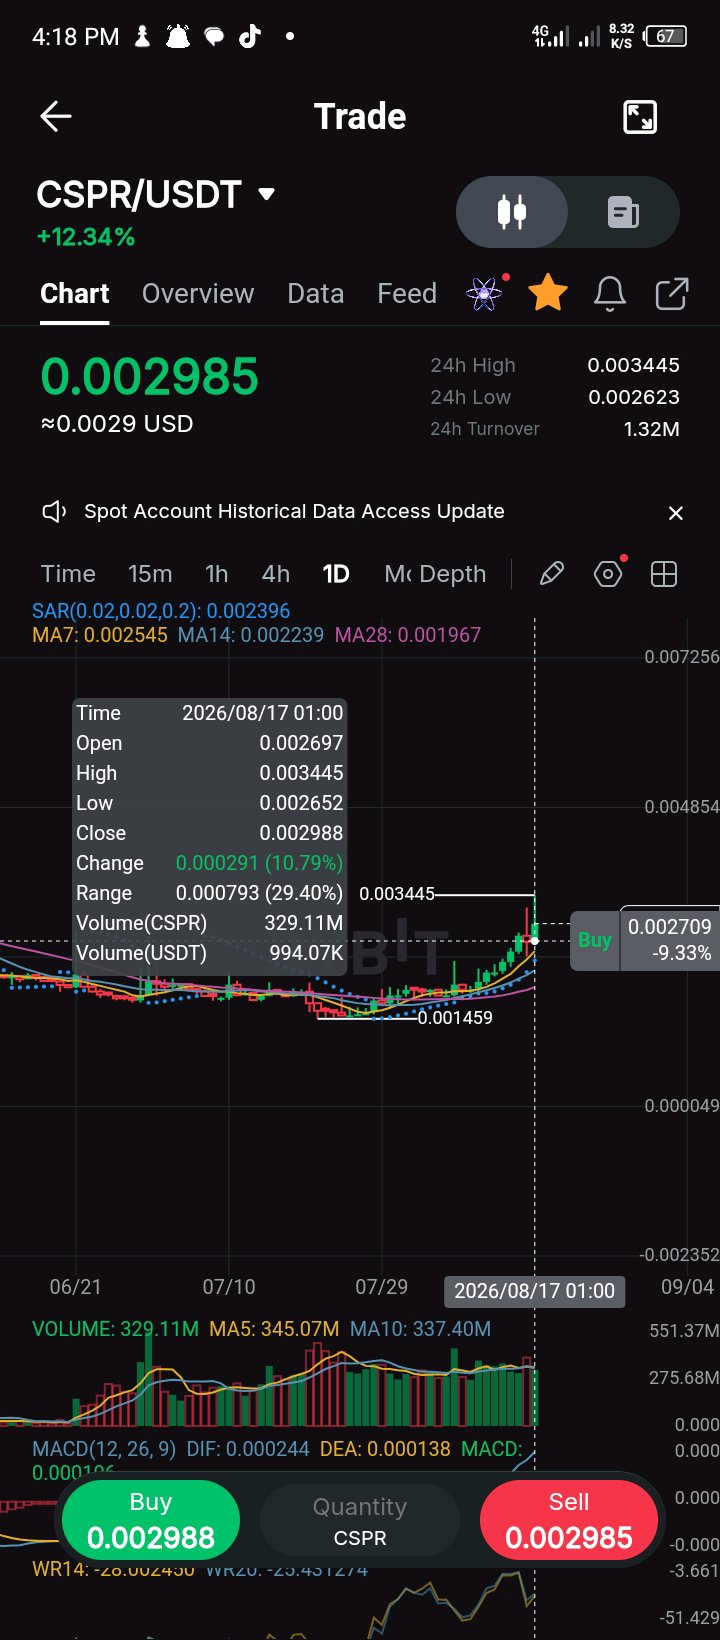
Task: Tap the MA7 indicator value
Action: point(100,635)
